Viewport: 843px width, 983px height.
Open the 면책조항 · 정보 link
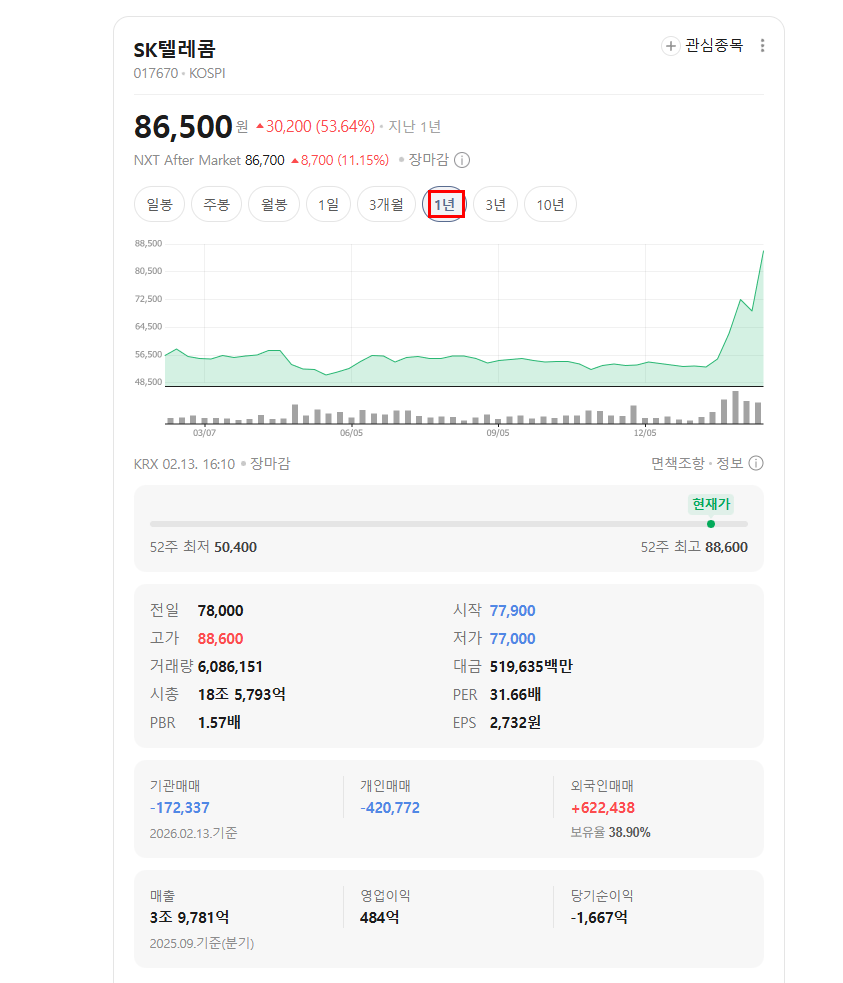697,463
